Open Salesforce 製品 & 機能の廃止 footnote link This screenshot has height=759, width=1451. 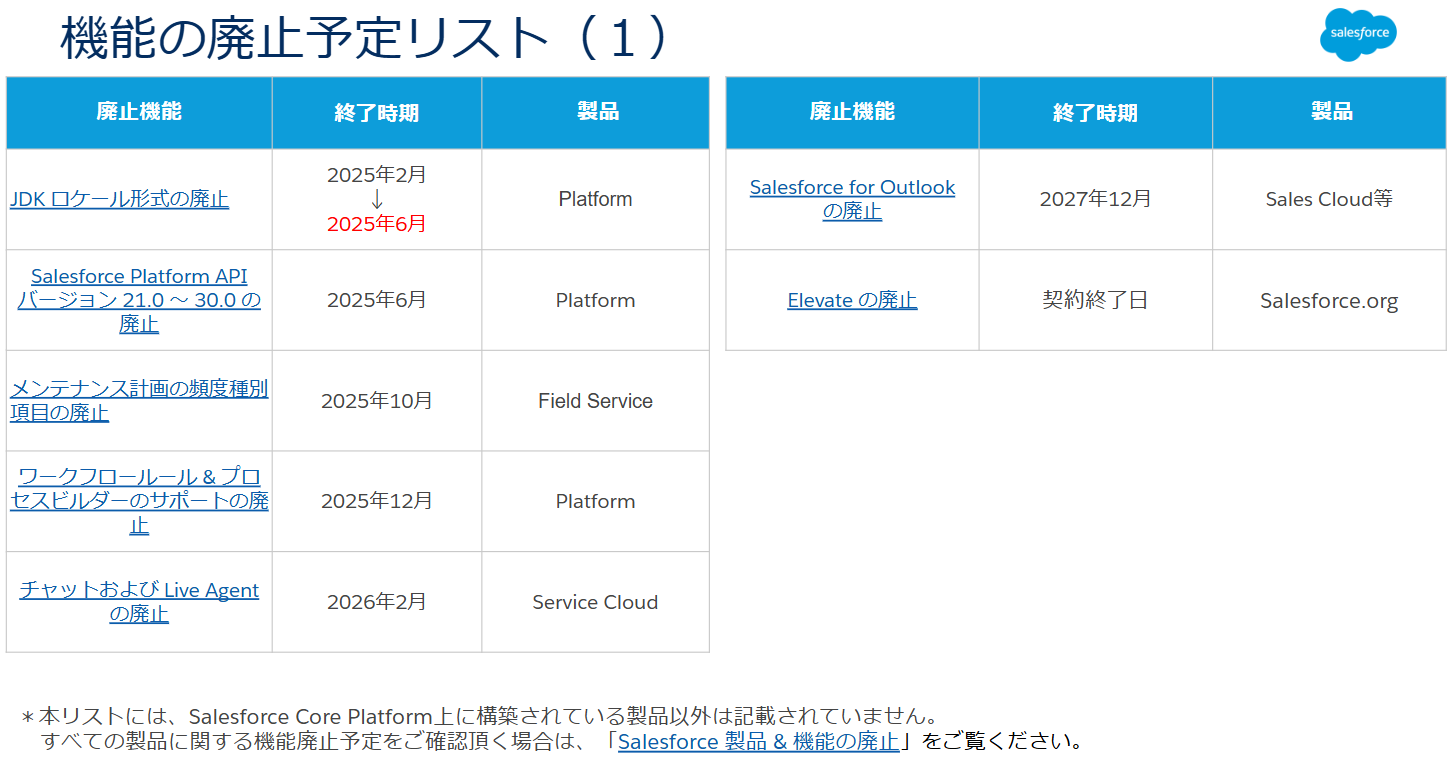[758, 741]
